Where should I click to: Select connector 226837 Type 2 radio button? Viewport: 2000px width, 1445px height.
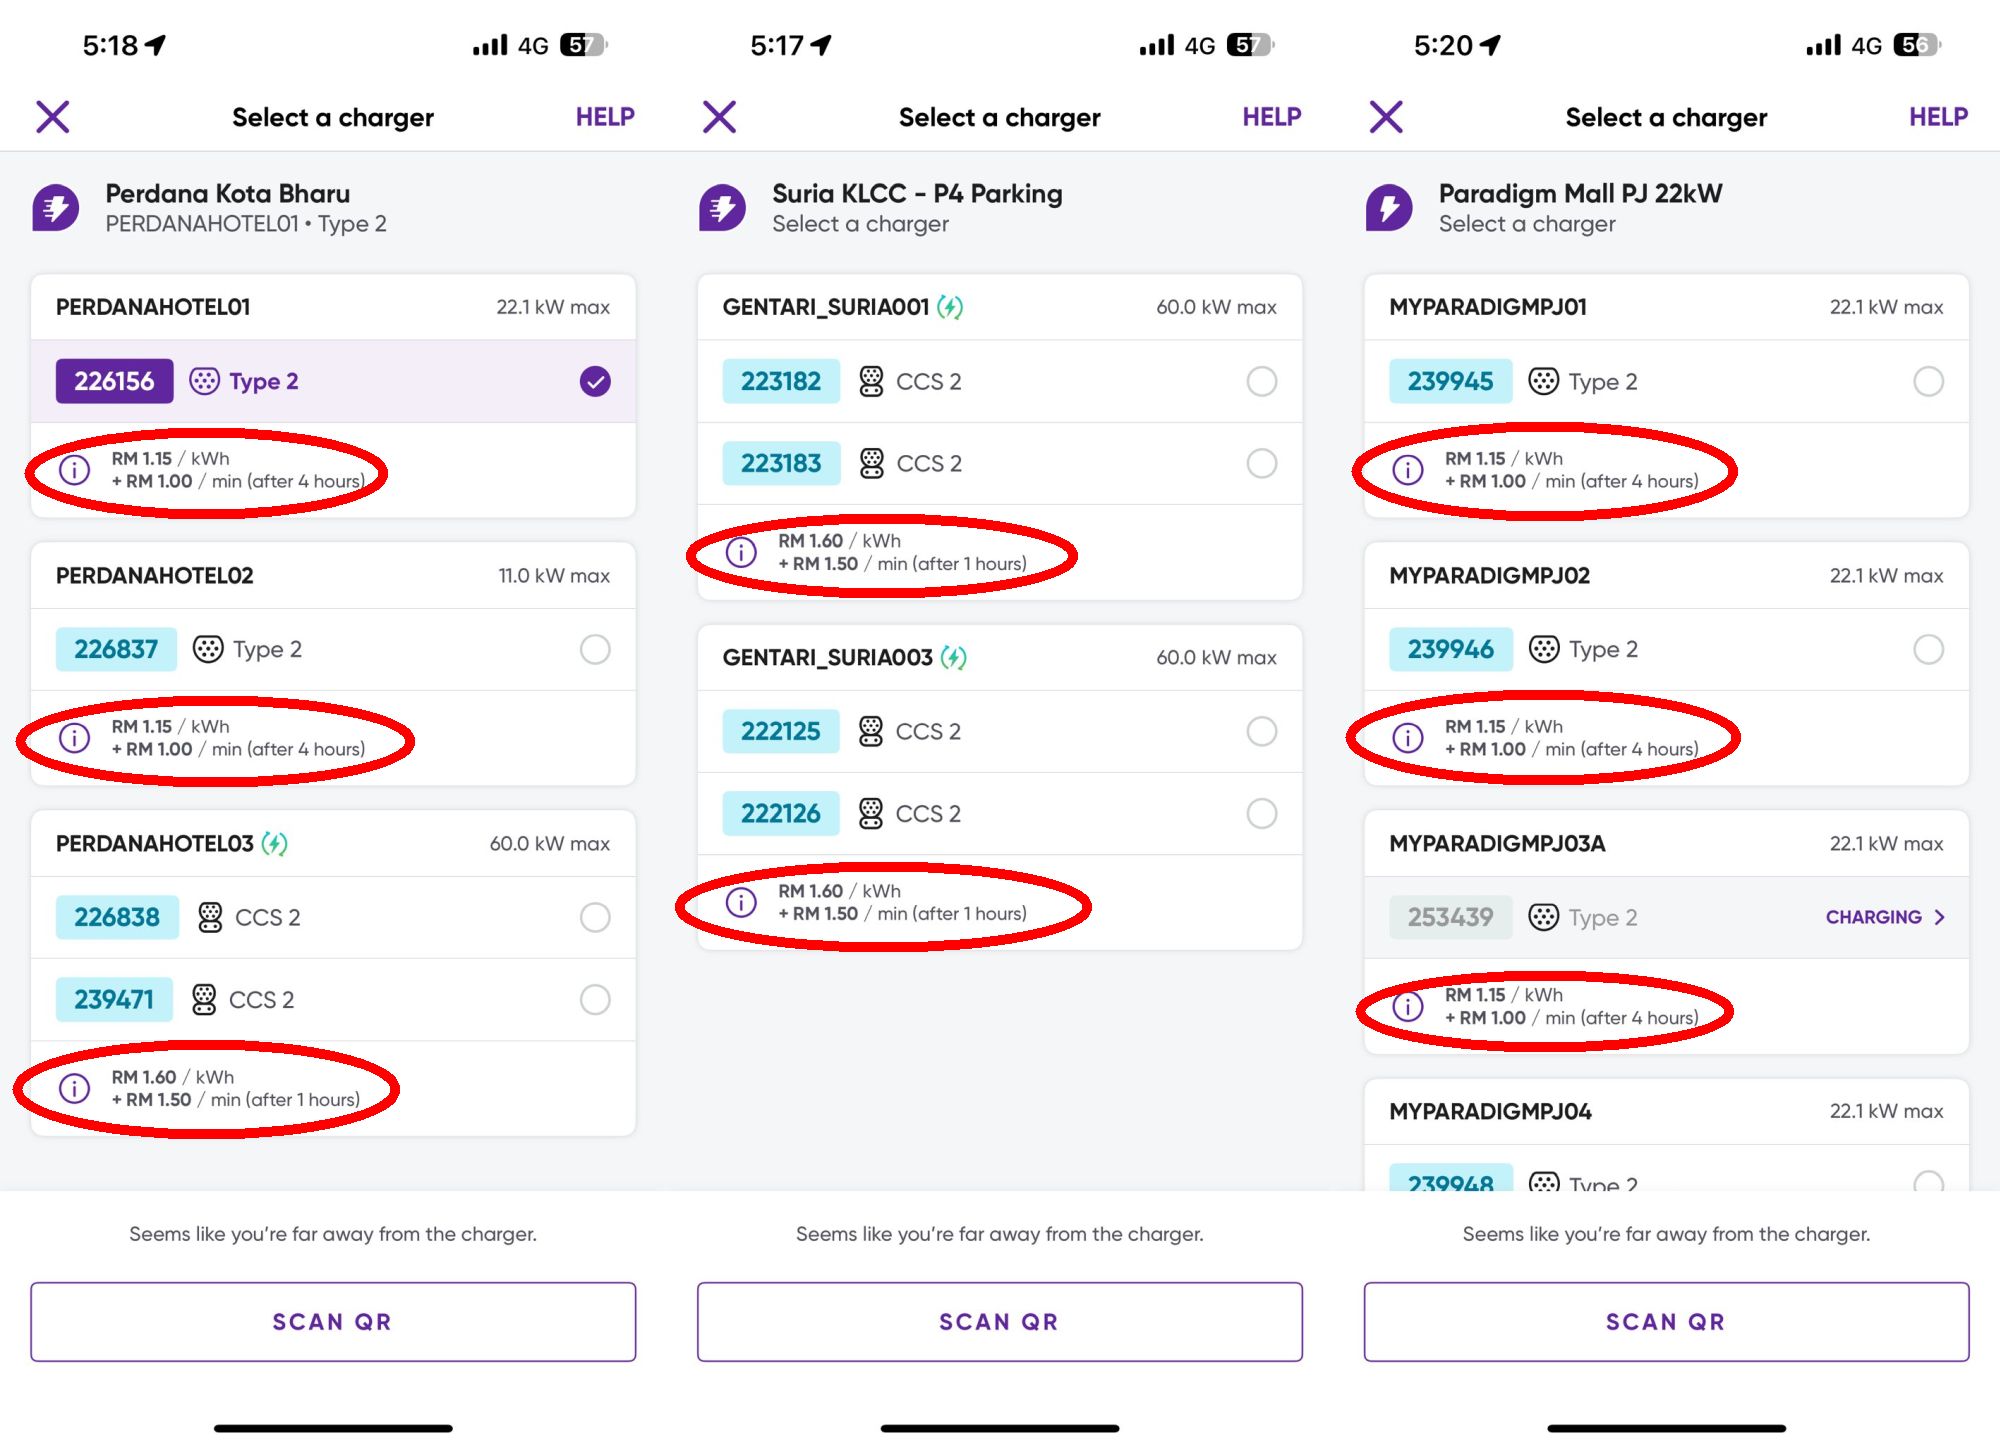(x=595, y=650)
